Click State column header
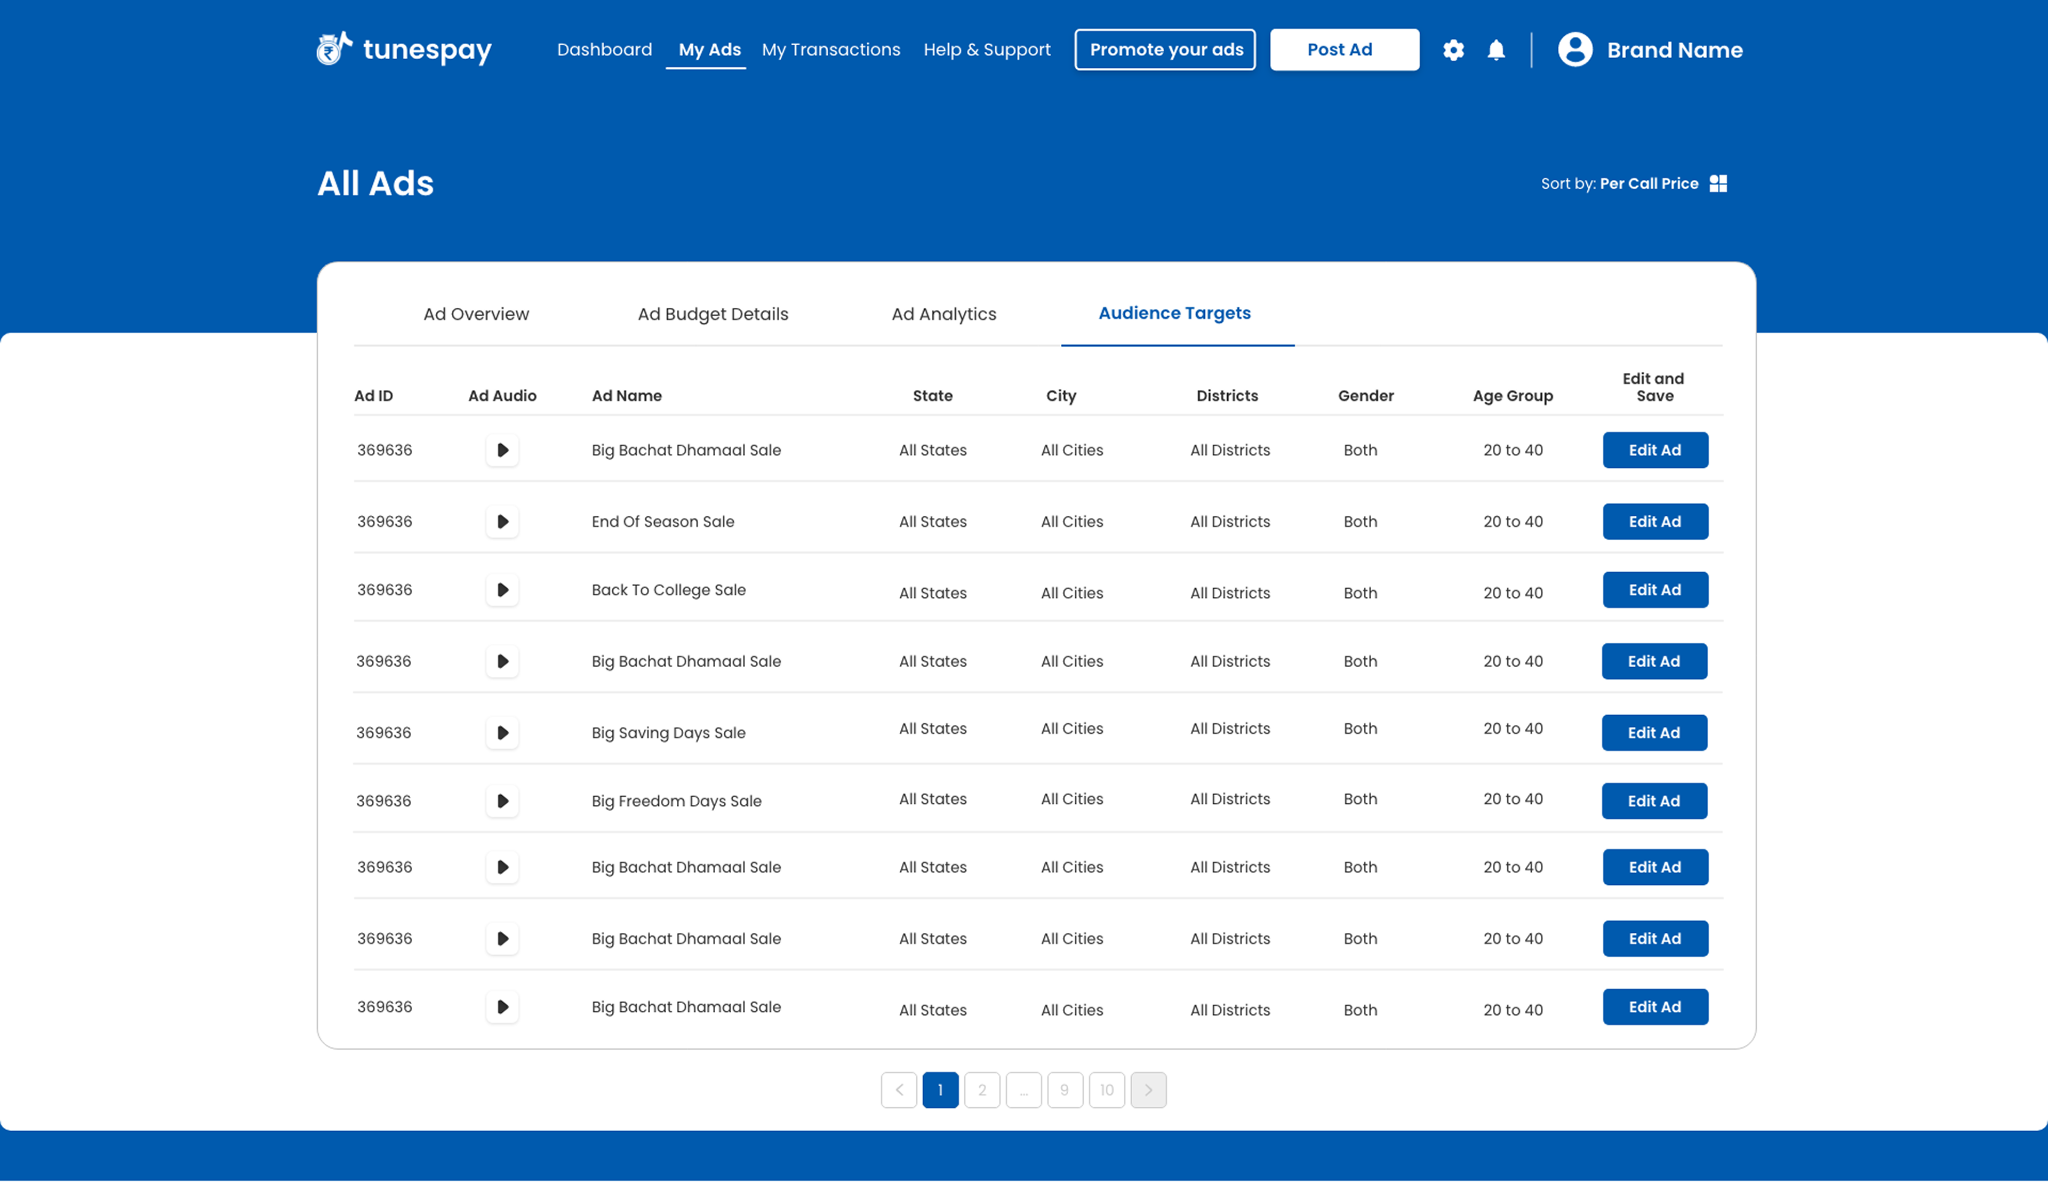The image size is (2048, 1187). tap(932, 396)
